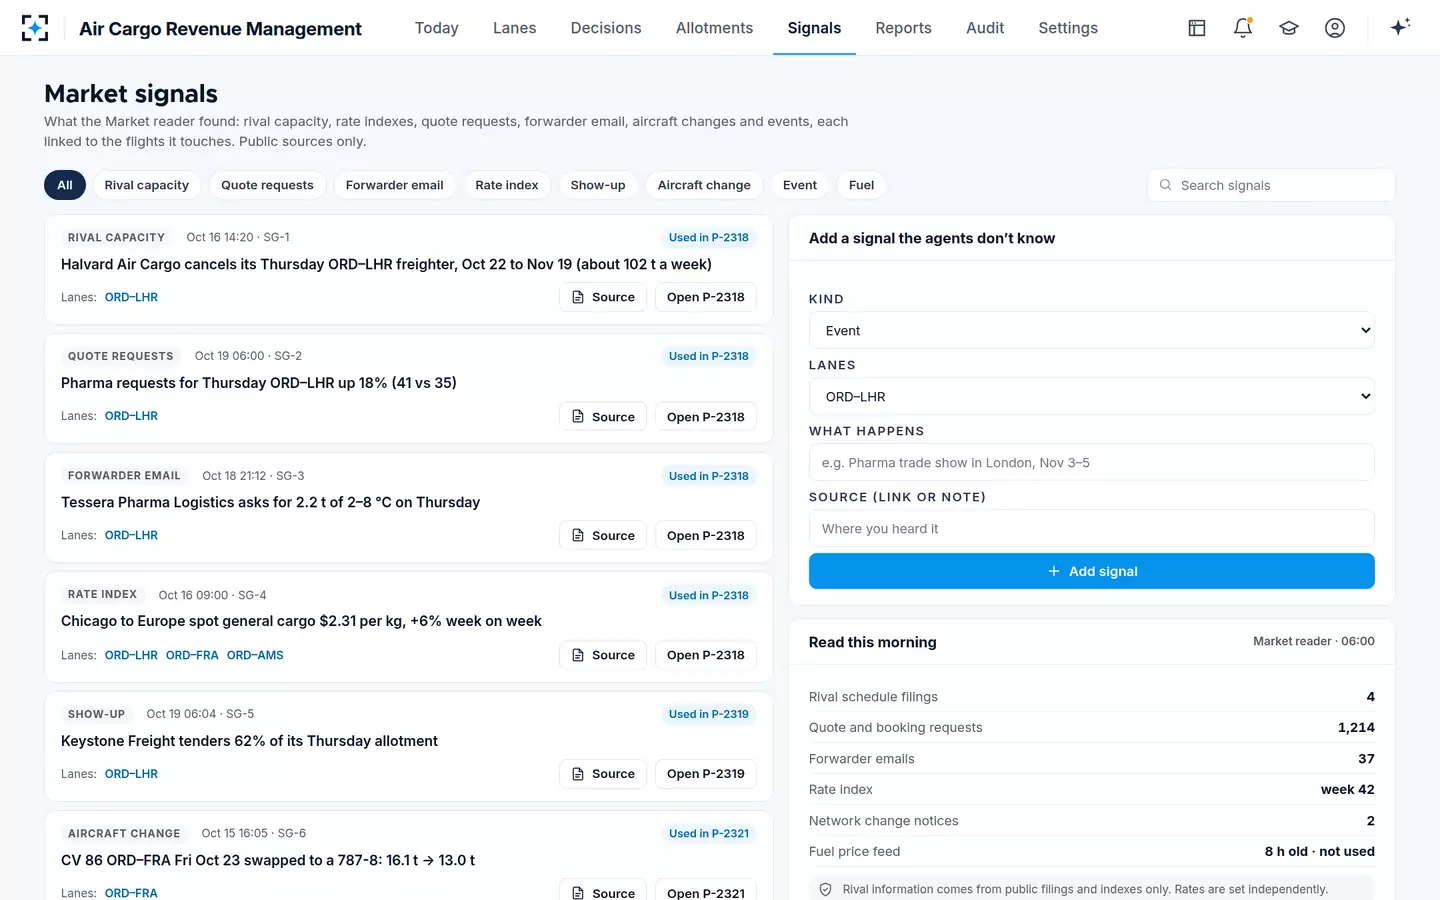Open the Reports tab
This screenshot has height=900, width=1440.
[904, 28]
